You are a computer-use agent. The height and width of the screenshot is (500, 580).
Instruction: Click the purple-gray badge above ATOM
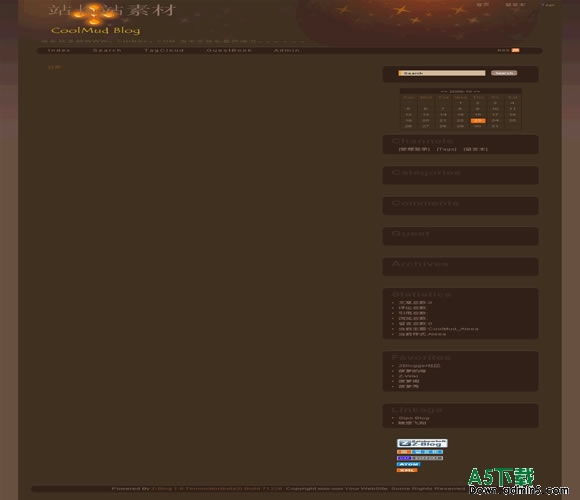(x=420, y=458)
